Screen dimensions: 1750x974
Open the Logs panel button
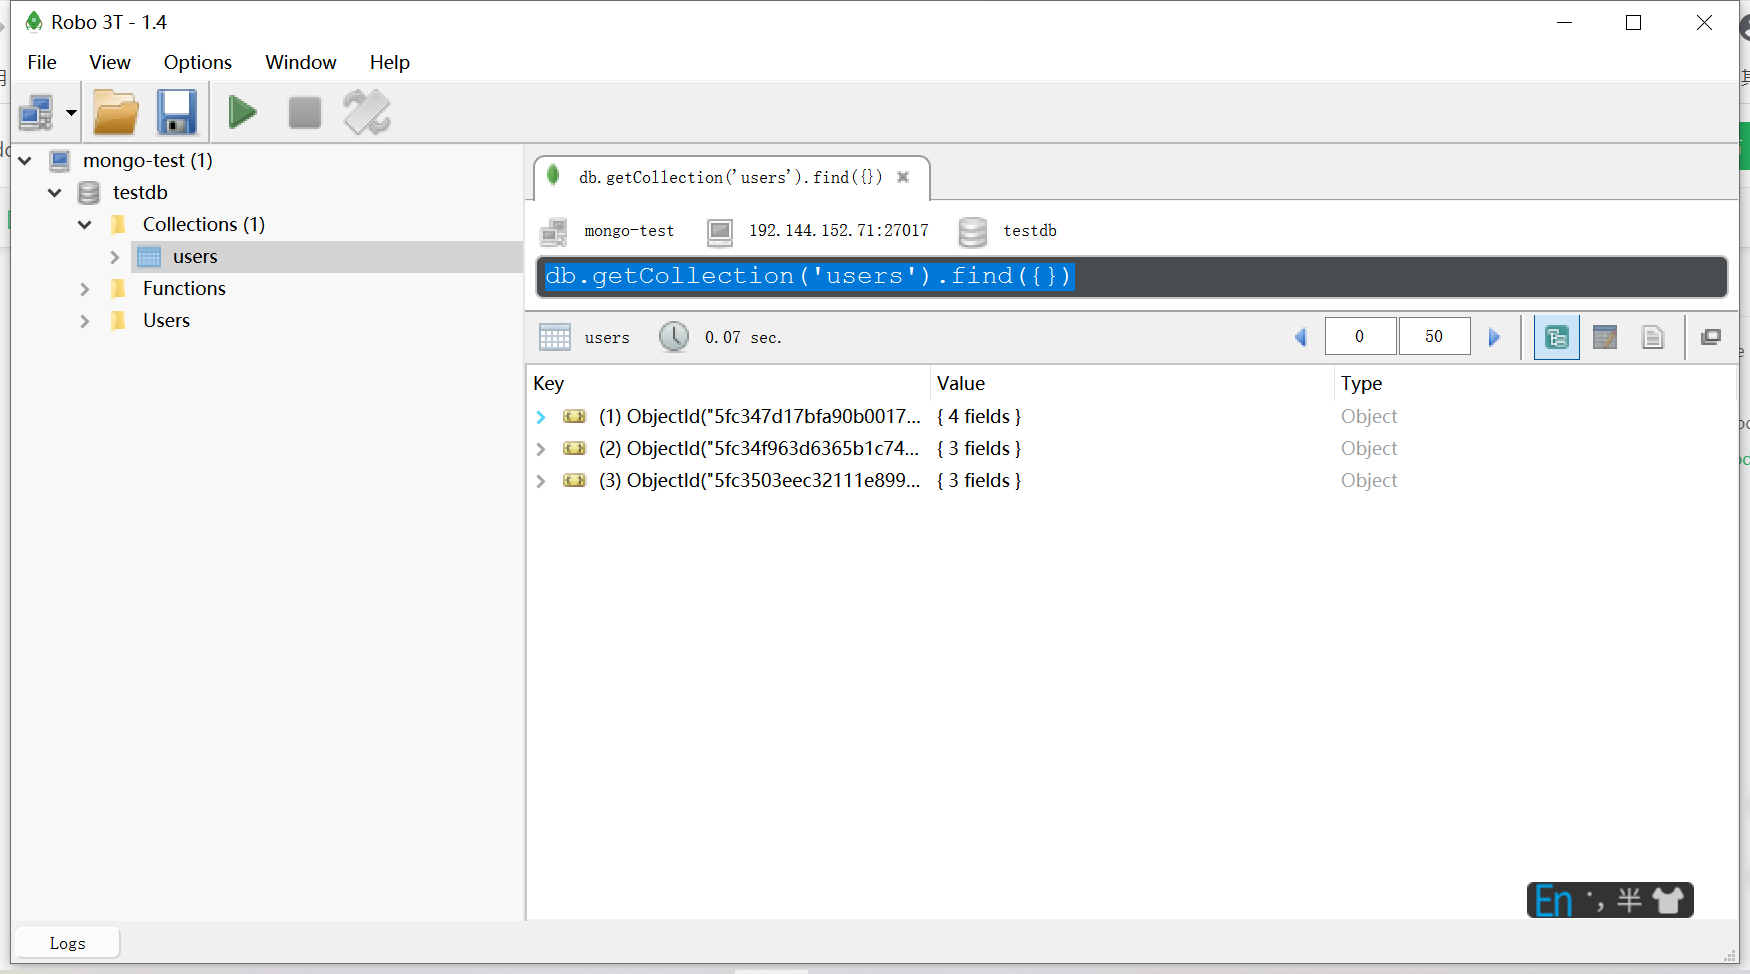[68, 943]
